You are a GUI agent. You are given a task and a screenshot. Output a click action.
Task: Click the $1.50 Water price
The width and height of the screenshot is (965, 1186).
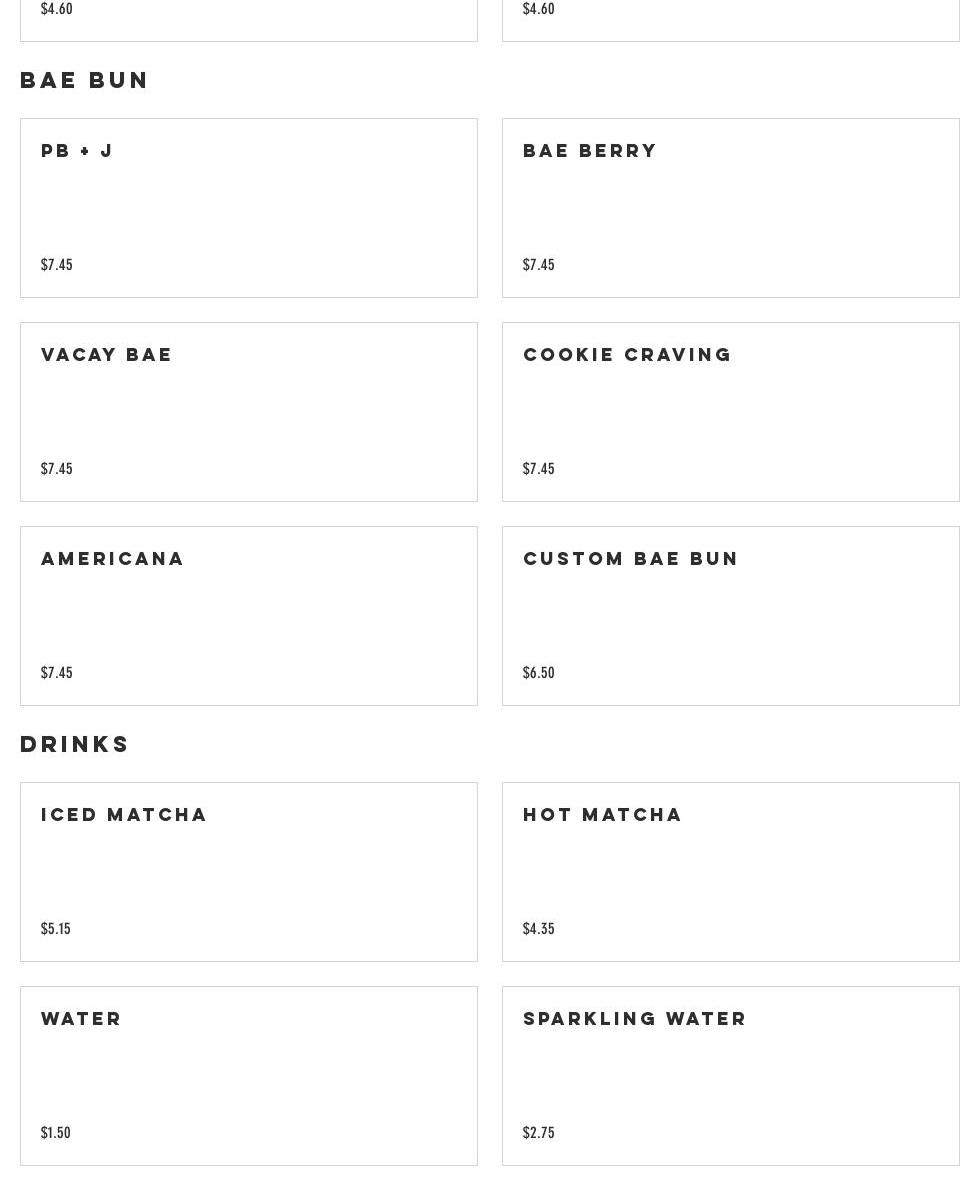(56, 1133)
